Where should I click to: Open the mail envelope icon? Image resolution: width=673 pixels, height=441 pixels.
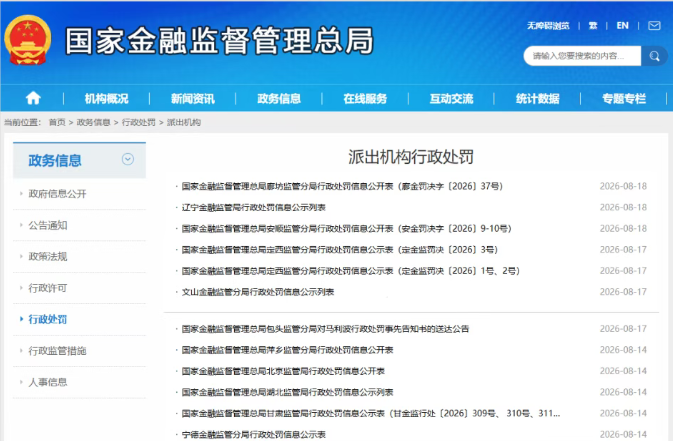[x=654, y=26]
